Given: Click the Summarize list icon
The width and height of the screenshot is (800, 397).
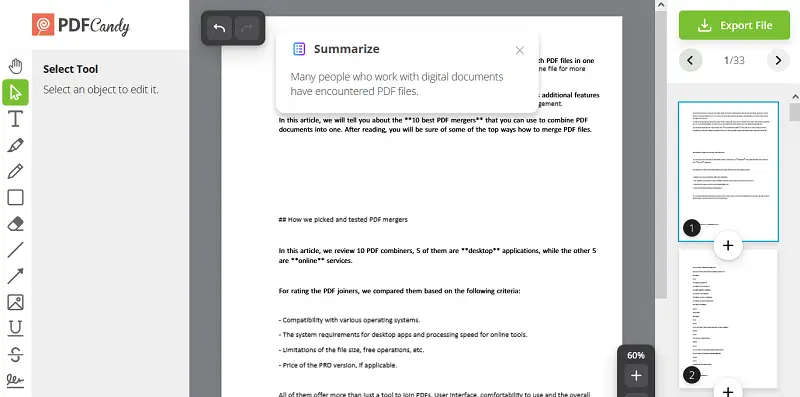Looking at the screenshot, I should point(299,49).
